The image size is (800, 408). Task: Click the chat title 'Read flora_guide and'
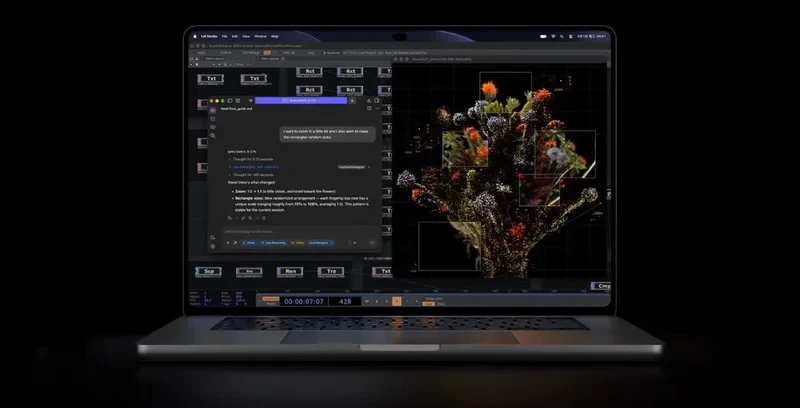[236, 109]
